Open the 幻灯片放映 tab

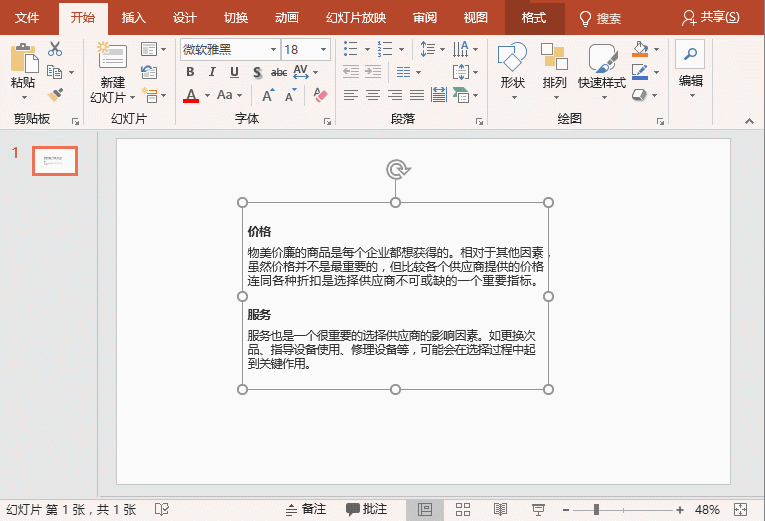point(356,18)
